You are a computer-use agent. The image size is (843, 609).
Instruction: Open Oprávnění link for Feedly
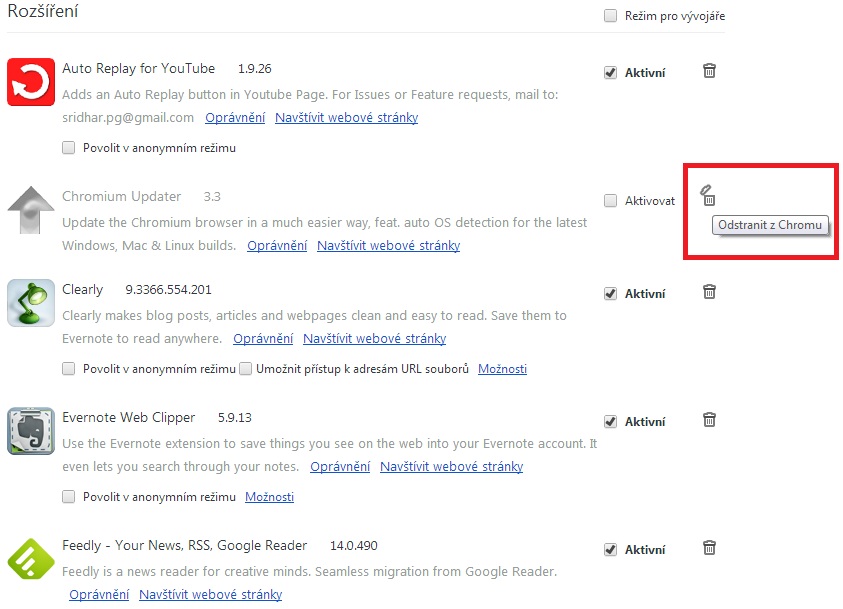(99, 594)
